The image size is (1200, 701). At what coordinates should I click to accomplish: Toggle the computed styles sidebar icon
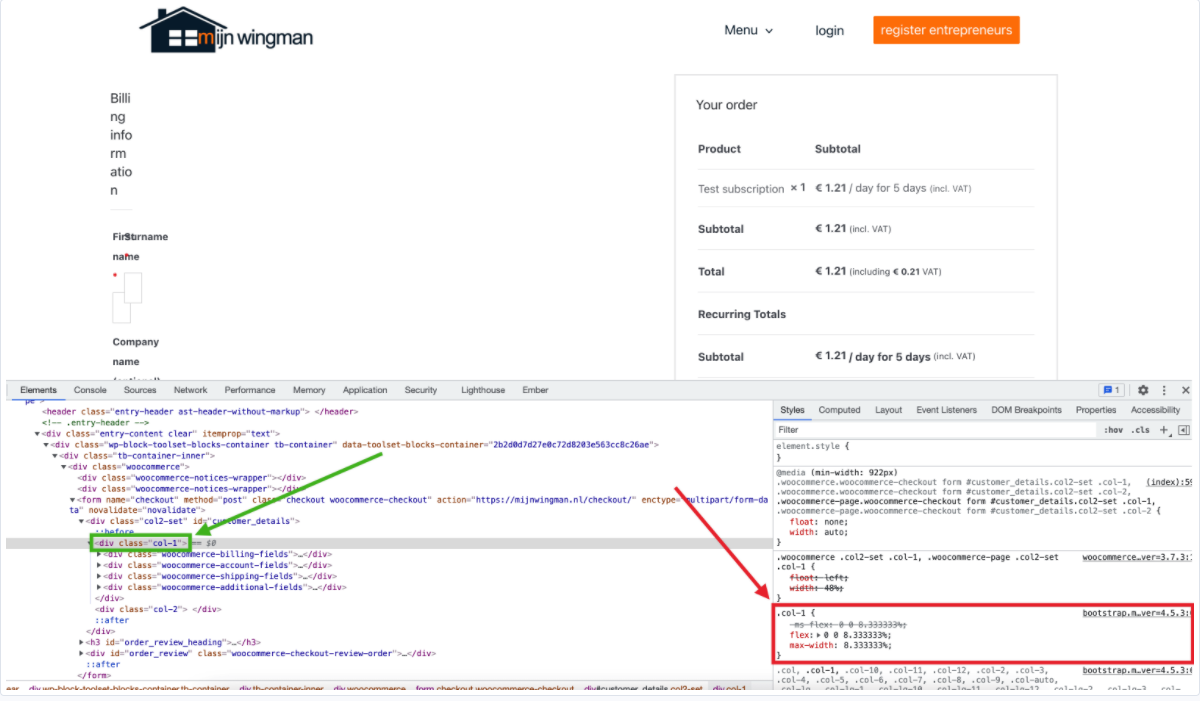tap(1183, 430)
